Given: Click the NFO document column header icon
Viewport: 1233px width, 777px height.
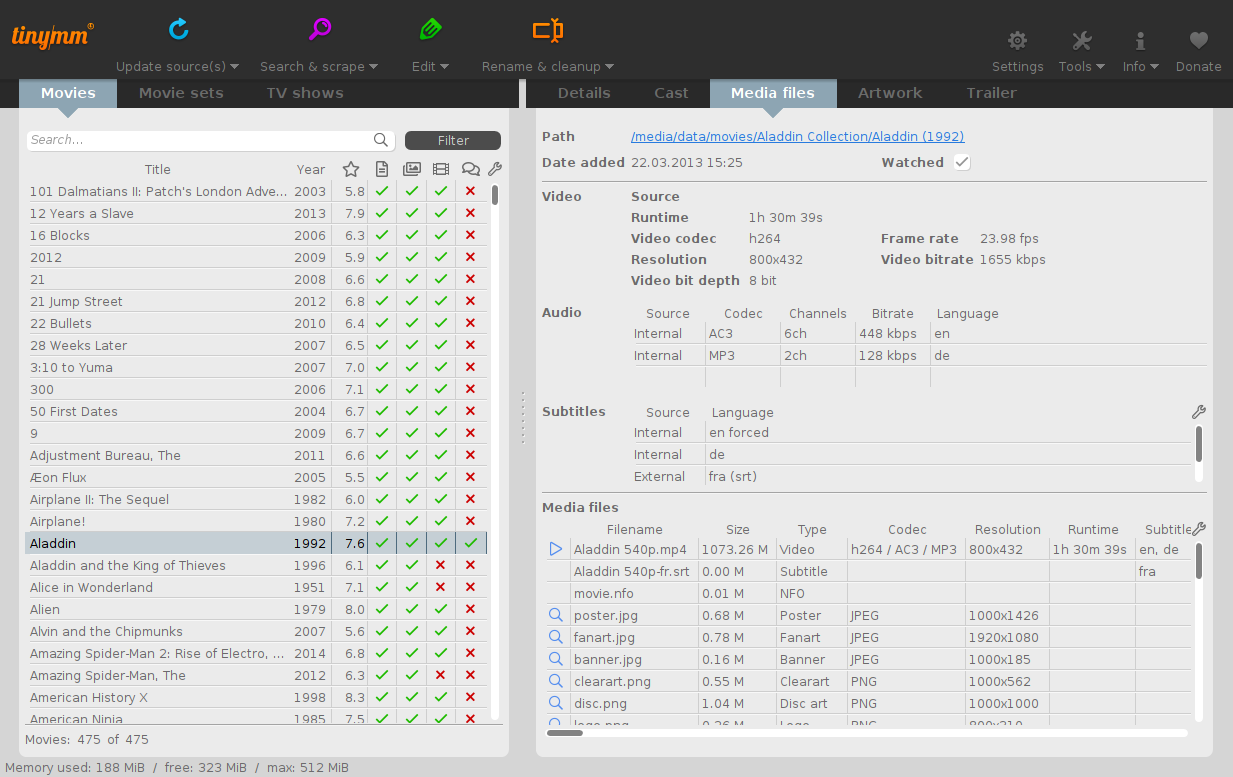Looking at the screenshot, I should (382, 169).
